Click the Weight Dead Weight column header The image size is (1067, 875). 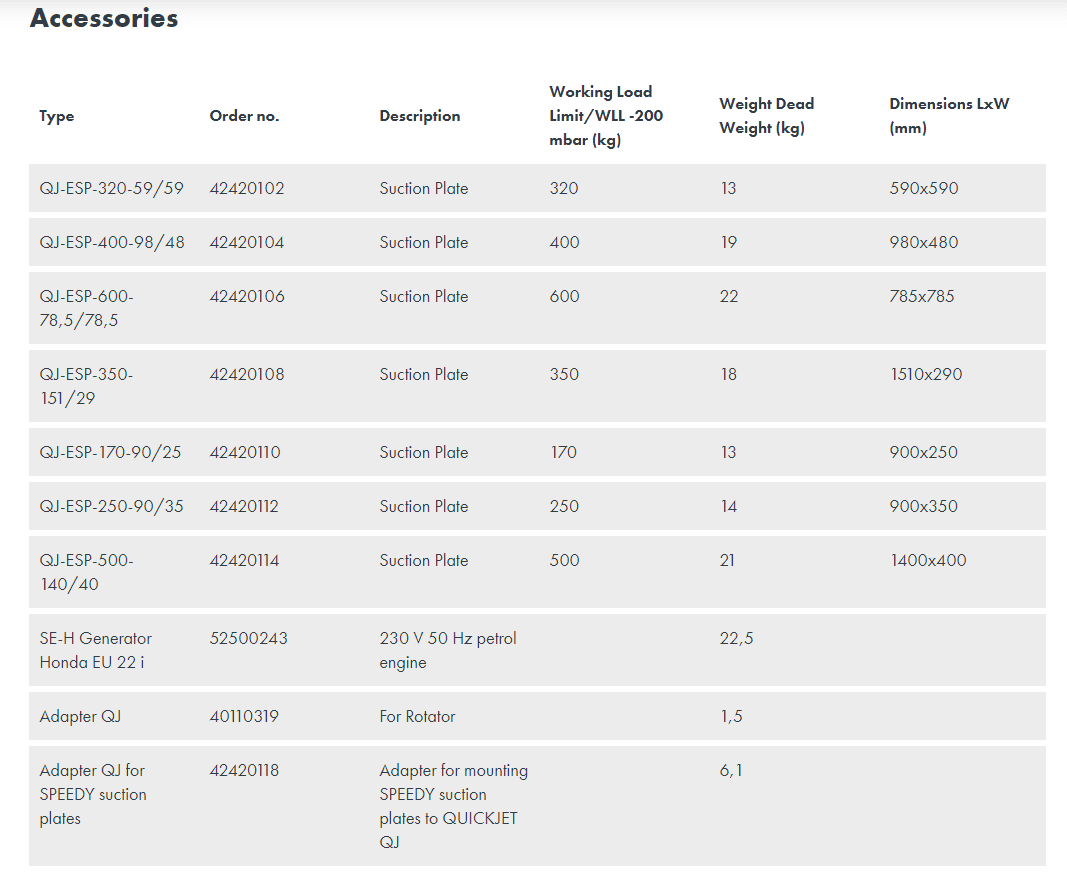[x=766, y=116]
